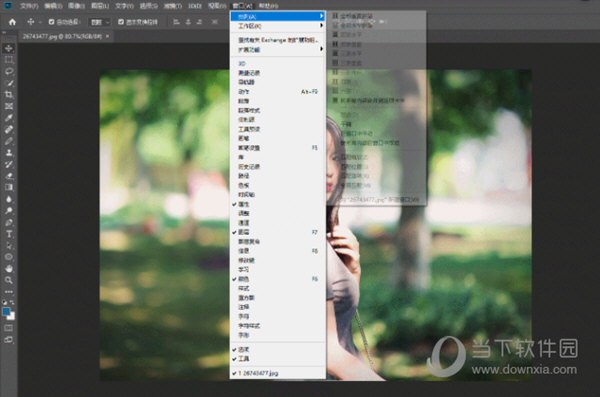Open 历史记录 panel entry
600x397 pixels.
point(277,167)
